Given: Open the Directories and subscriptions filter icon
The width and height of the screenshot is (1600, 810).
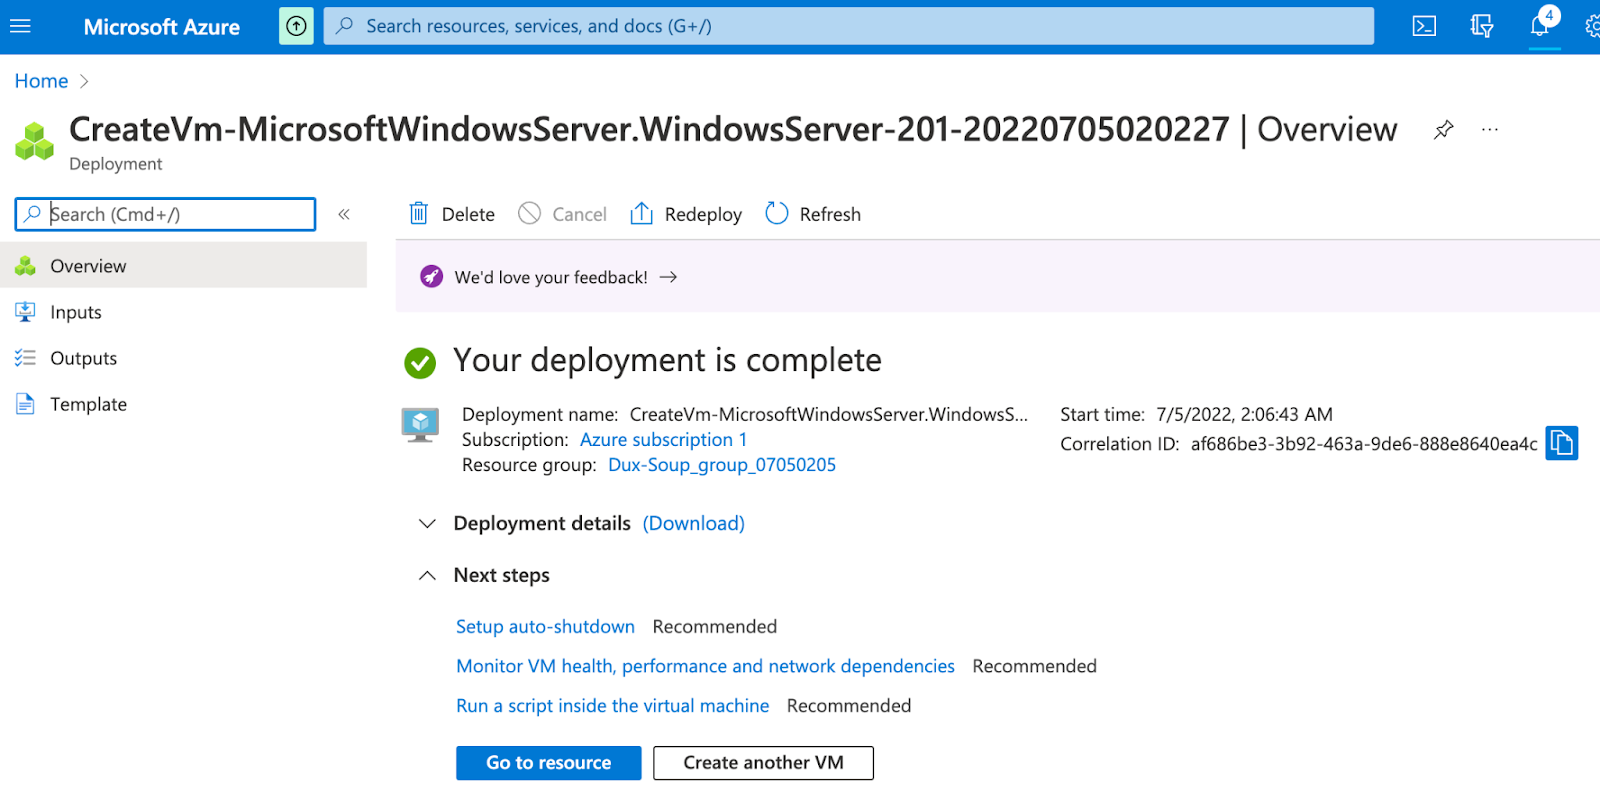Looking at the screenshot, I should point(1482,26).
